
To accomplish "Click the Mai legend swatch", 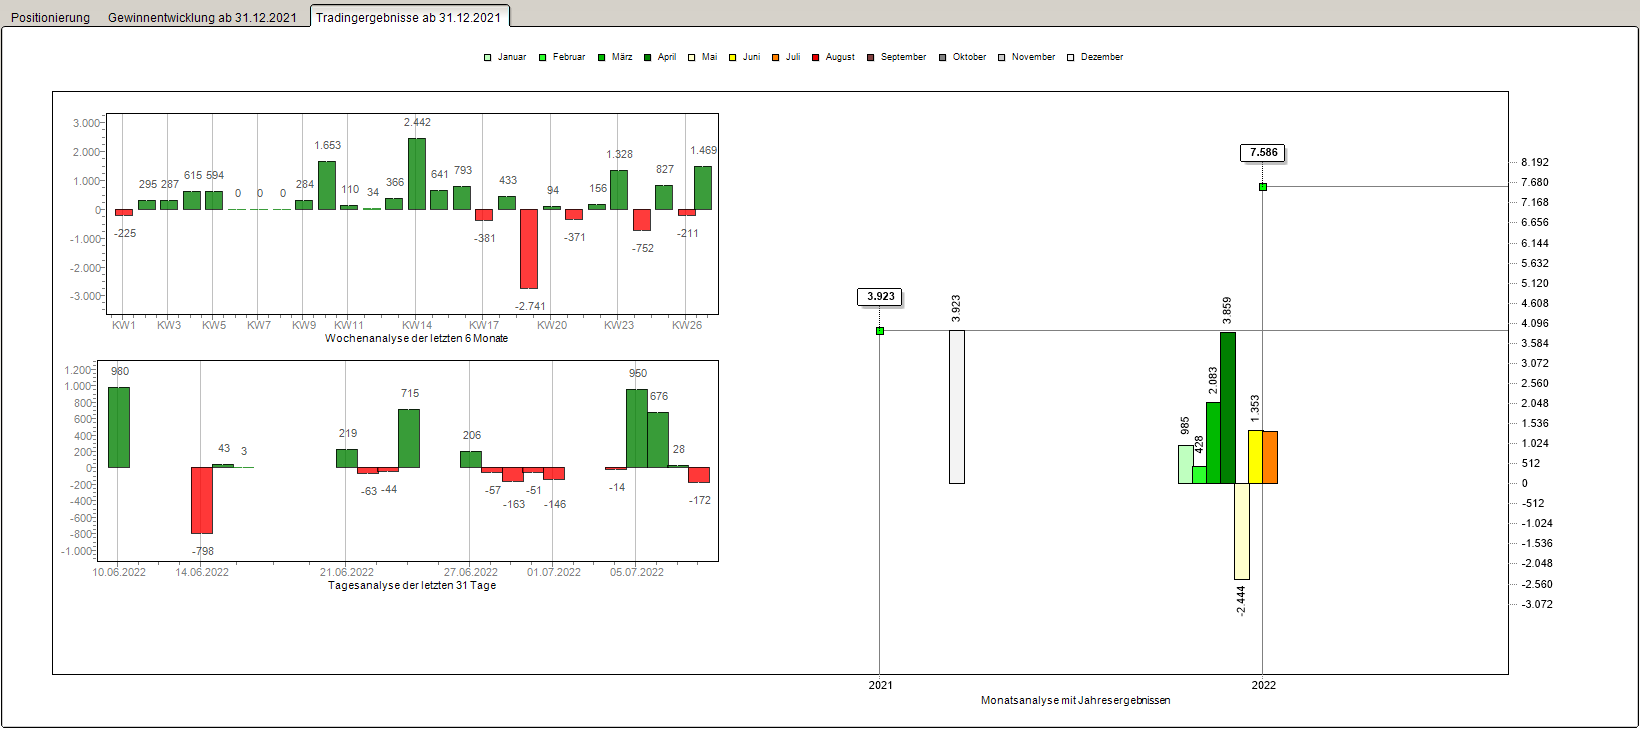I will point(692,57).
